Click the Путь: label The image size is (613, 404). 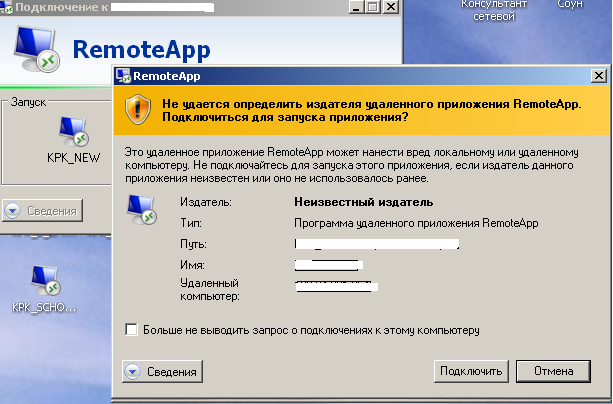pyautogui.click(x=193, y=244)
